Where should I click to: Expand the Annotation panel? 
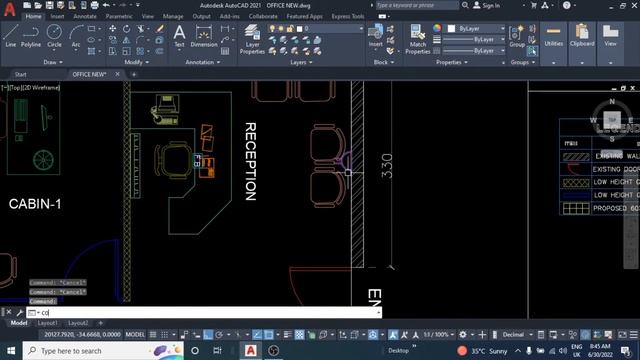coord(203,62)
